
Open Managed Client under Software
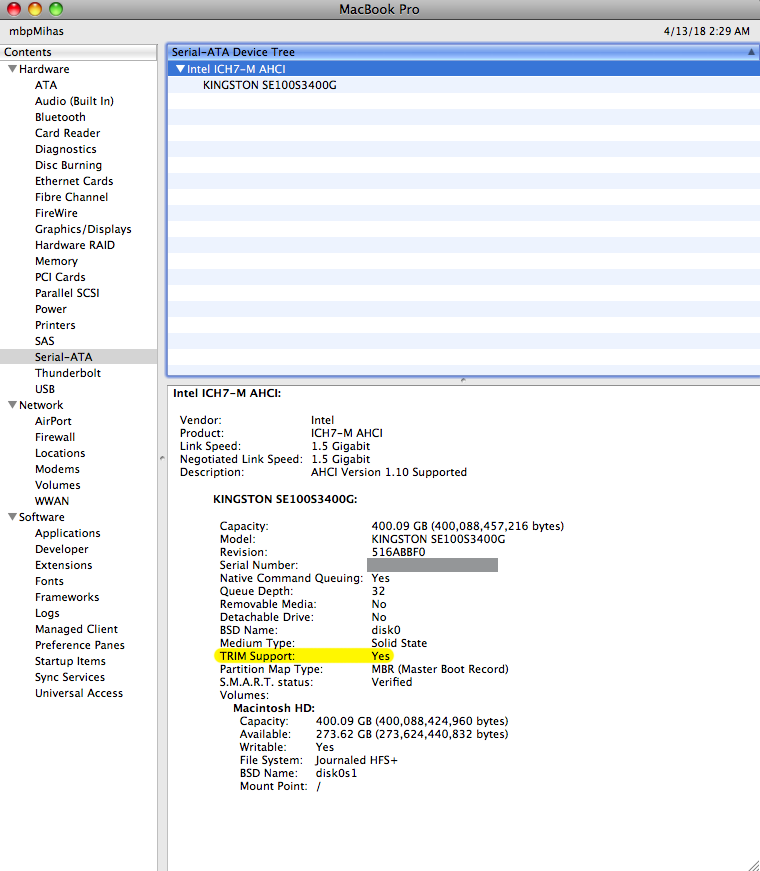click(x=77, y=629)
